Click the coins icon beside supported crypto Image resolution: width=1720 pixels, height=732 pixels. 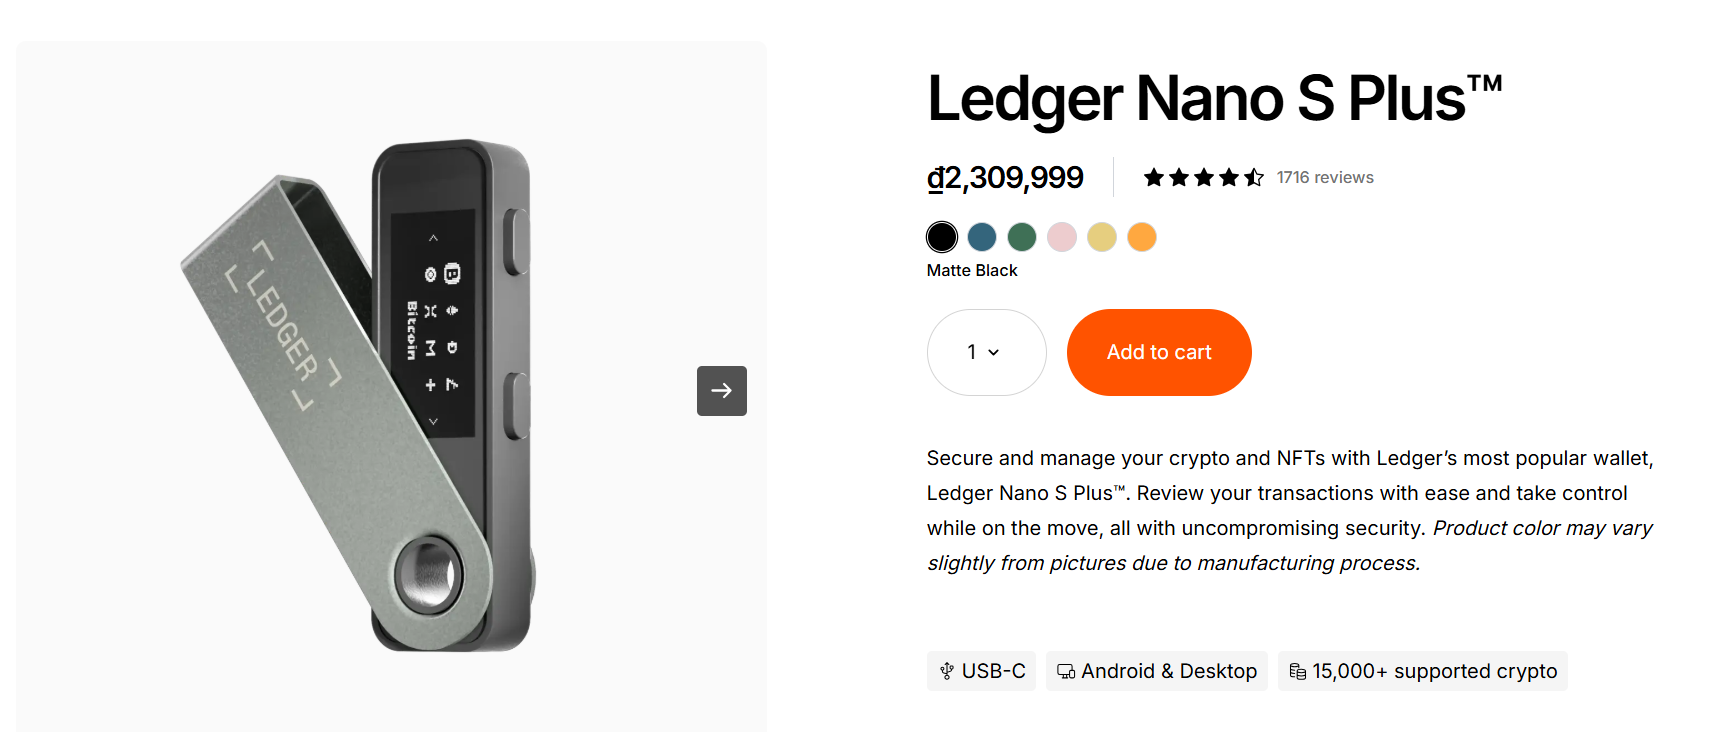point(1297,671)
